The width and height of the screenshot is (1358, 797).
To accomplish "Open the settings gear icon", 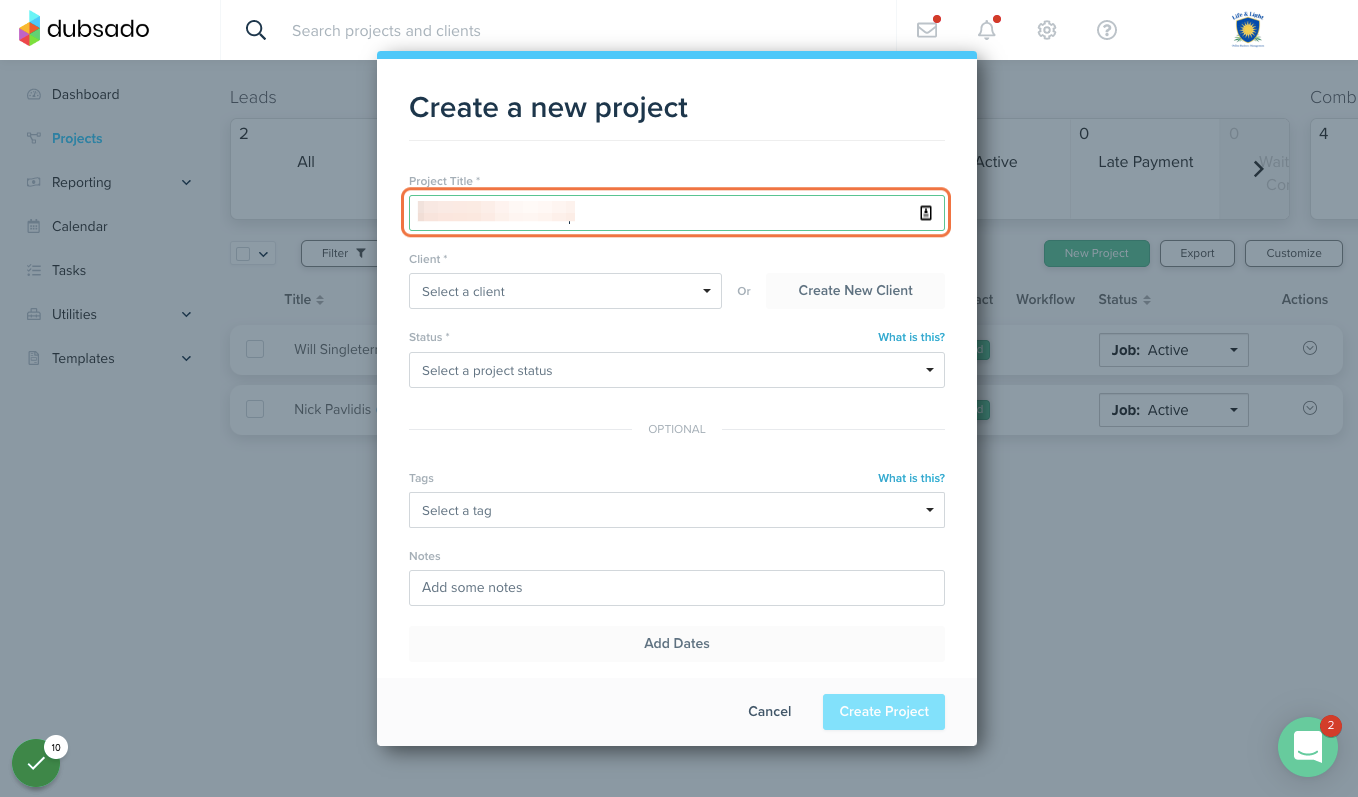I will point(1047,30).
